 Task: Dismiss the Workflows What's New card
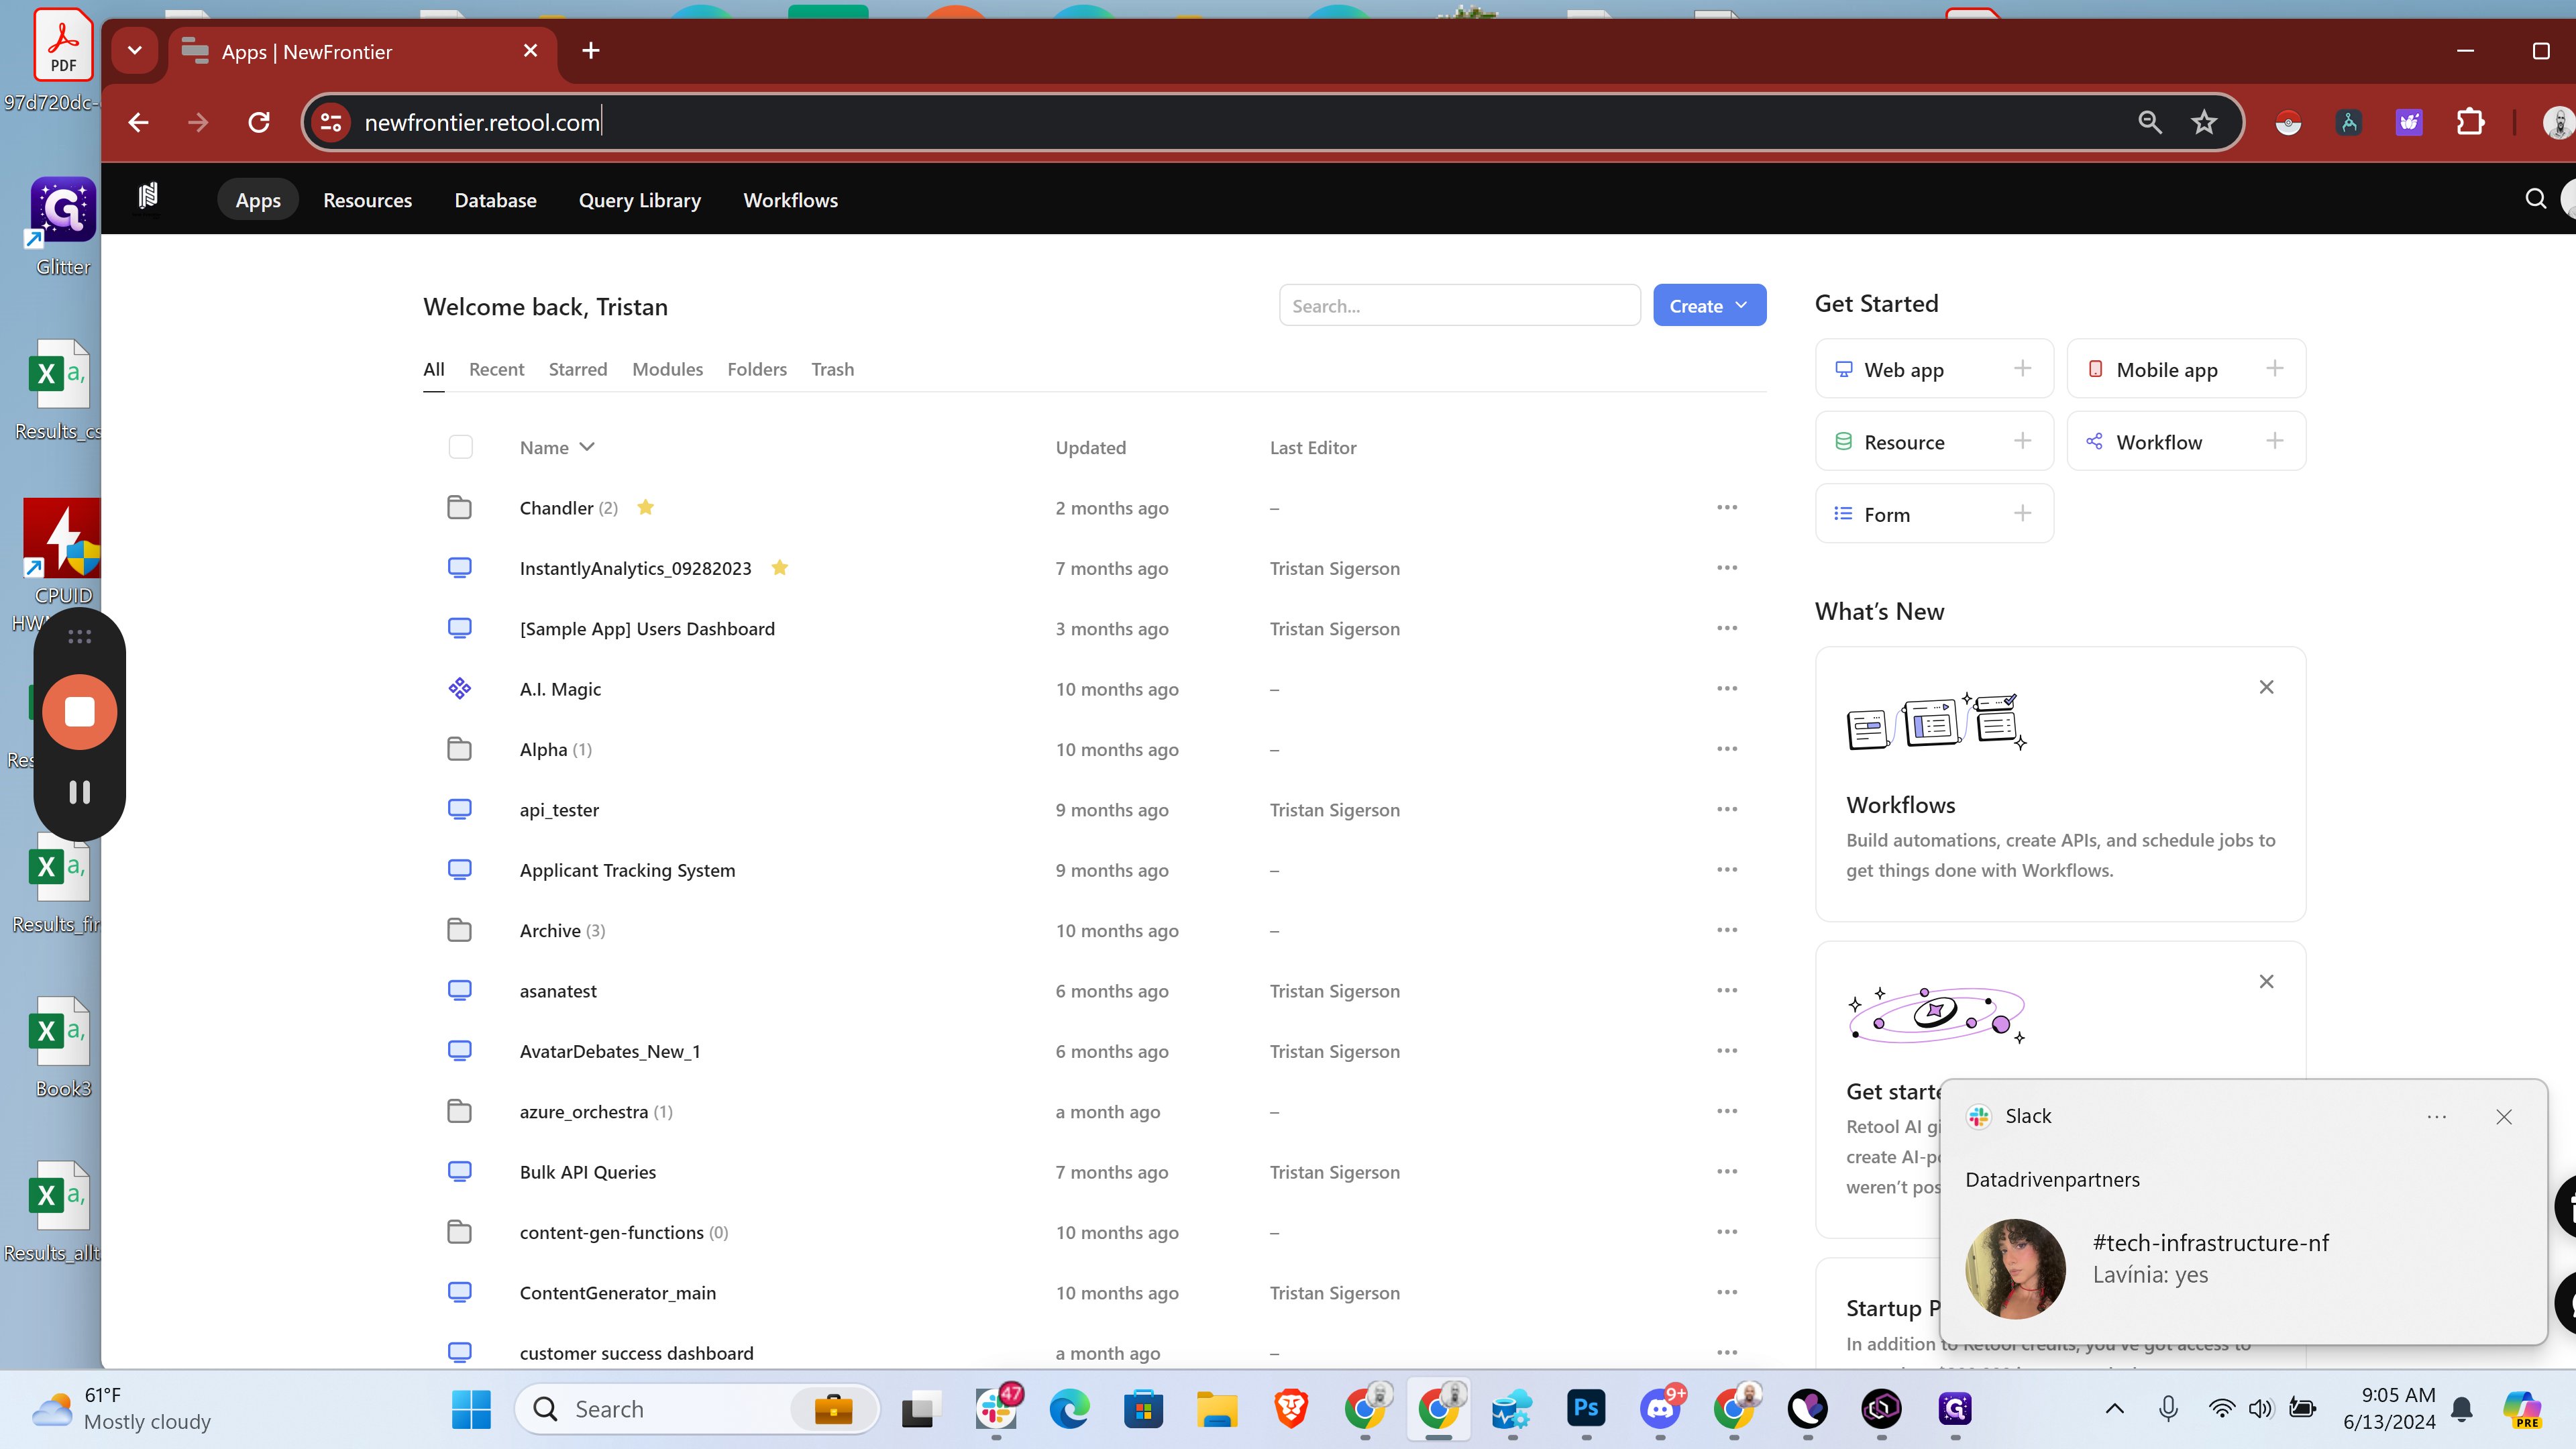click(2266, 687)
